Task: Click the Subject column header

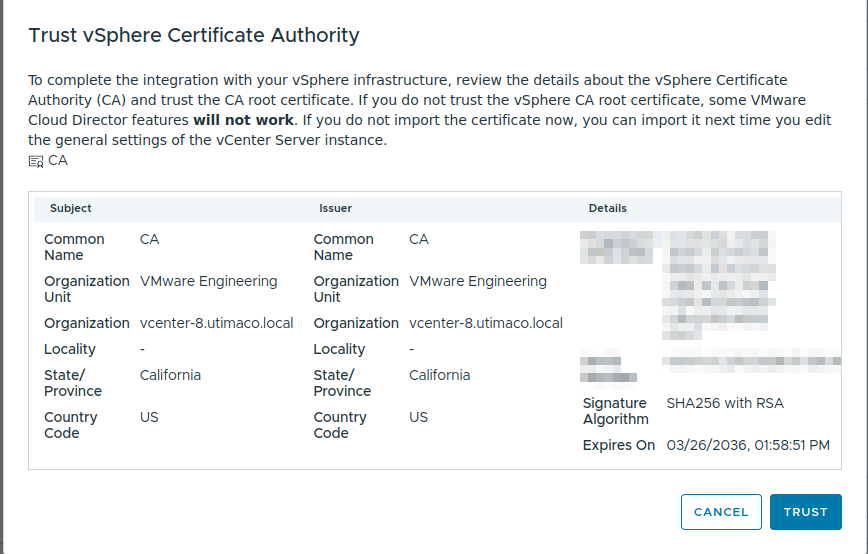Action: [70, 208]
